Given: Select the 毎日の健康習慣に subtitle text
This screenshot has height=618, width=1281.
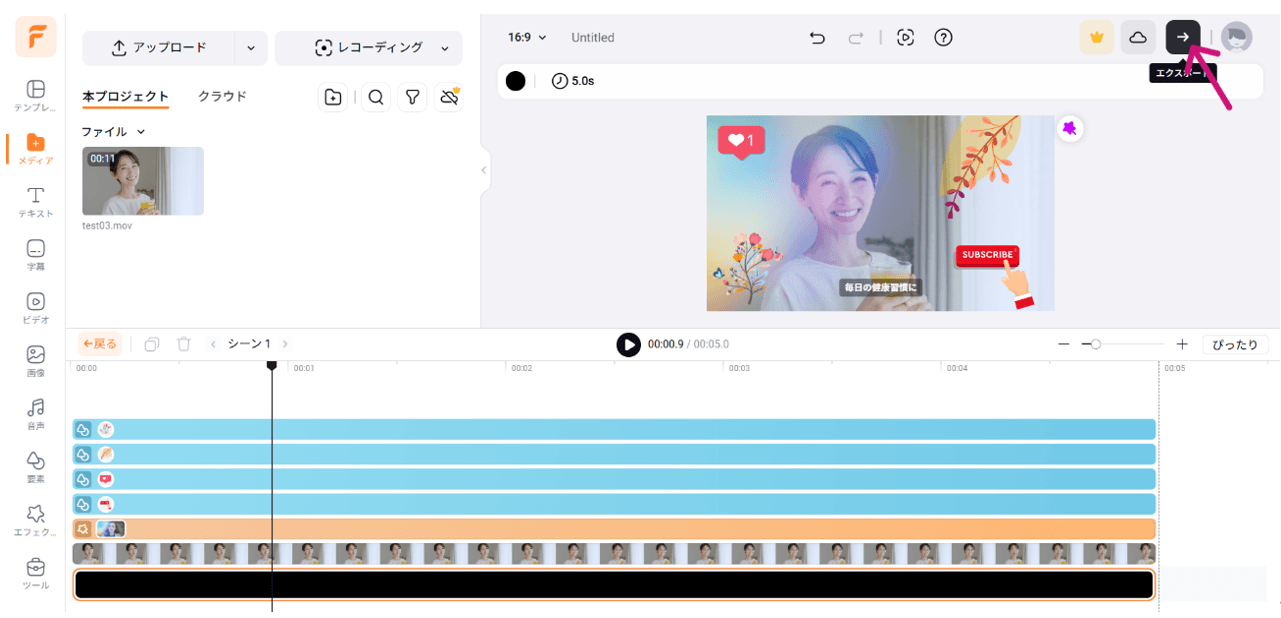Looking at the screenshot, I should (x=880, y=287).
